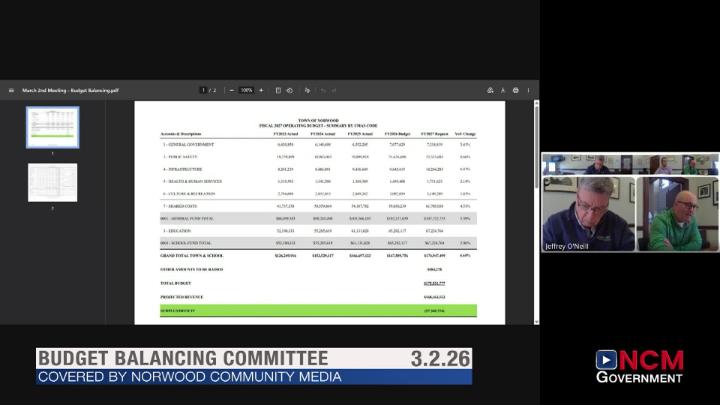Click the meeting room camera view
The width and height of the screenshot is (720, 405).
pyautogui.click(x=630, y=164)
